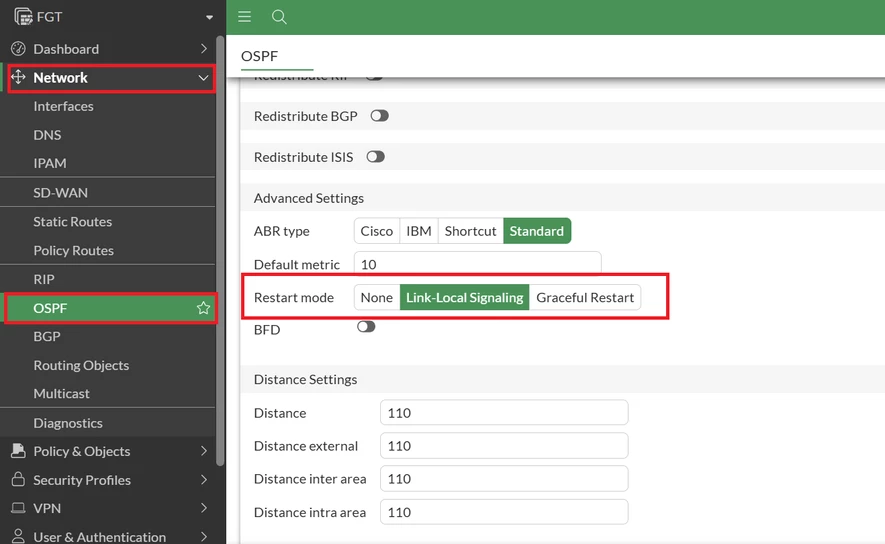The image size is (885, 544).
Task: Click the VPN laptop icon
Action: tap(18, 508)
